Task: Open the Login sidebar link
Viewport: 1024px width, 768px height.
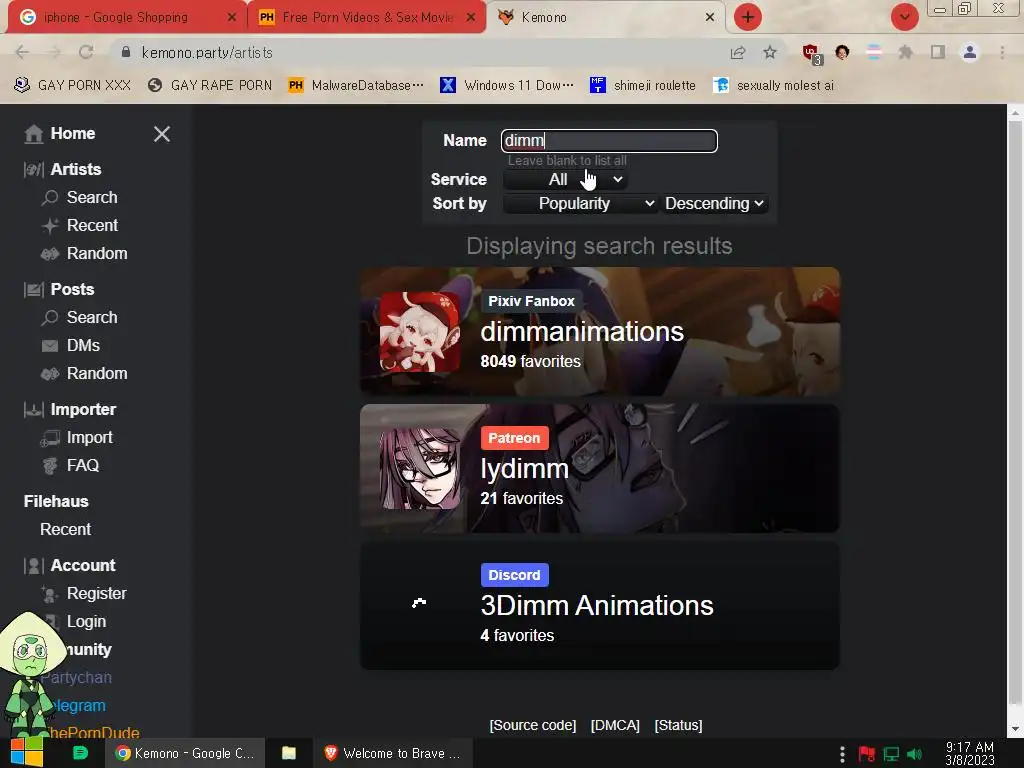Action: pyautogui.click(x=86, y=622)
